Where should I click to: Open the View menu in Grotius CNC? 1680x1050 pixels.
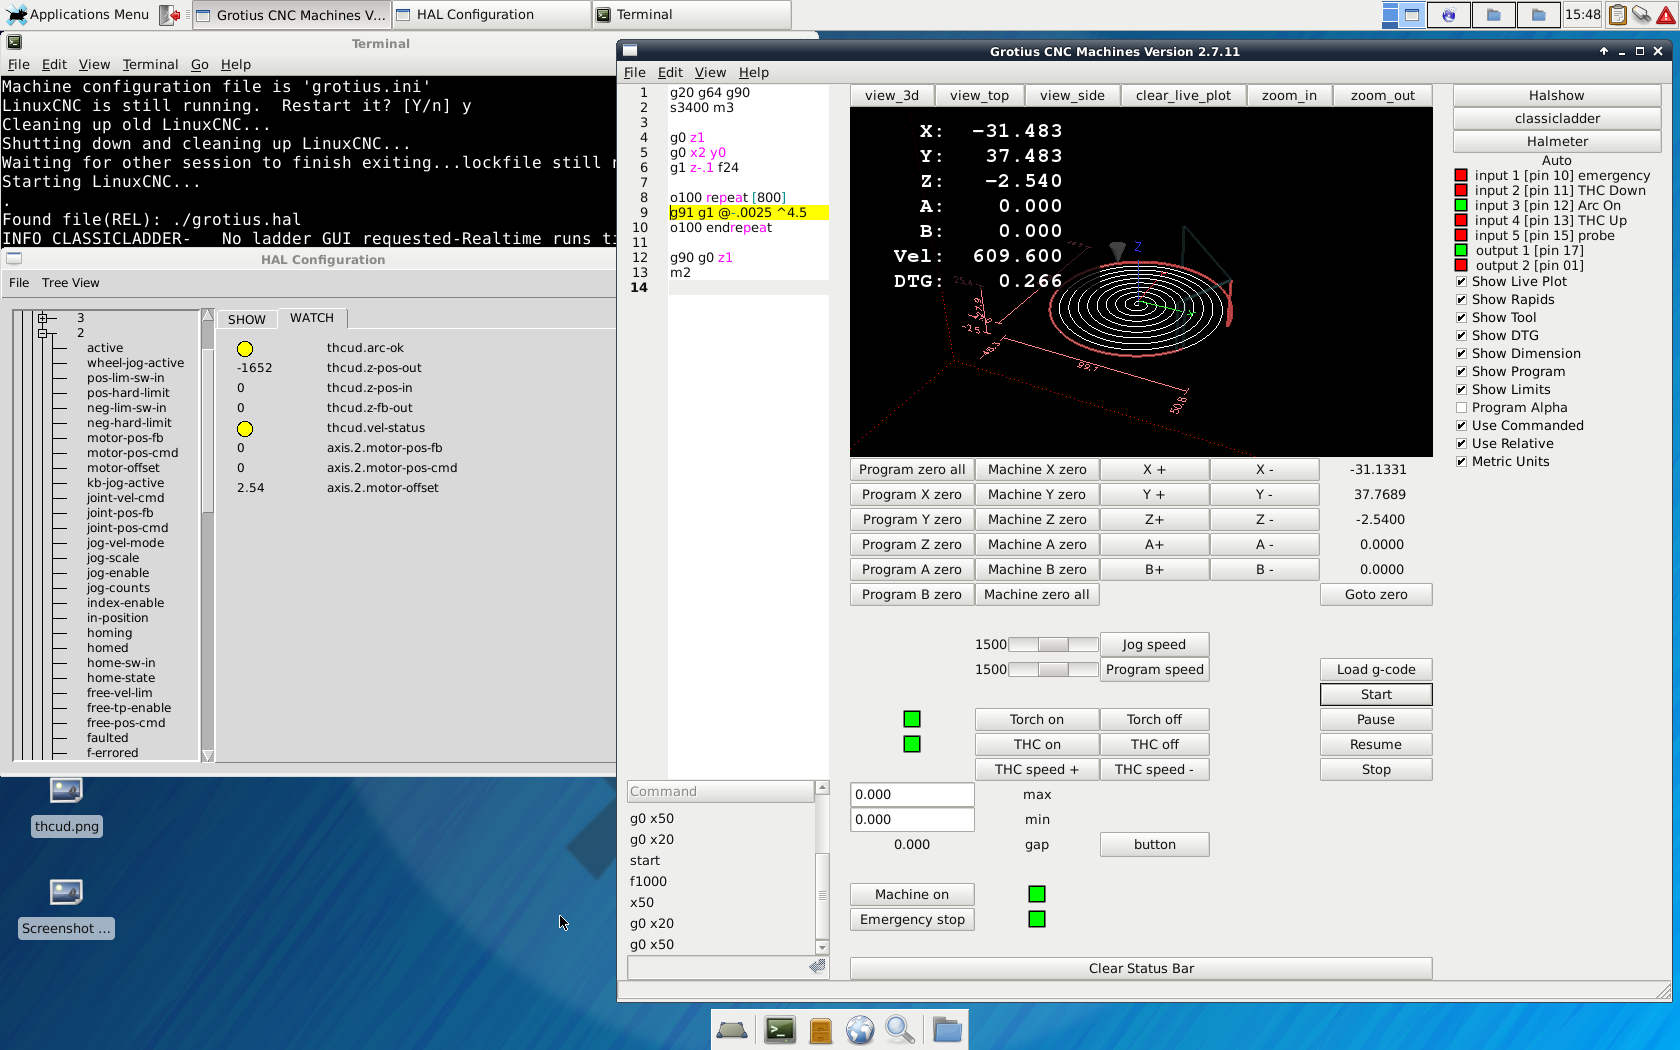point(710,72)
